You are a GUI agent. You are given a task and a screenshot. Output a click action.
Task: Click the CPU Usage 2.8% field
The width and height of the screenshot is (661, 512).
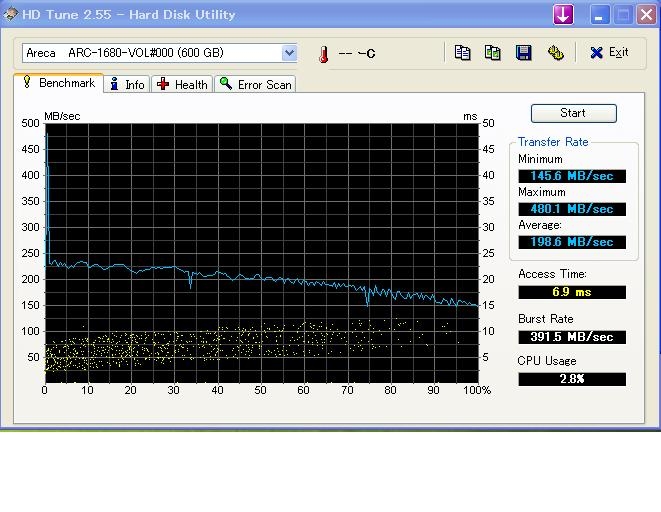[x=571, y=379]
